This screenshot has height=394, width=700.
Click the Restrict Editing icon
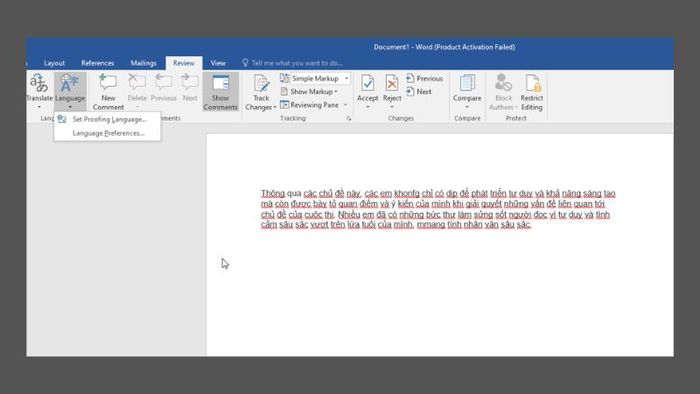532,83
